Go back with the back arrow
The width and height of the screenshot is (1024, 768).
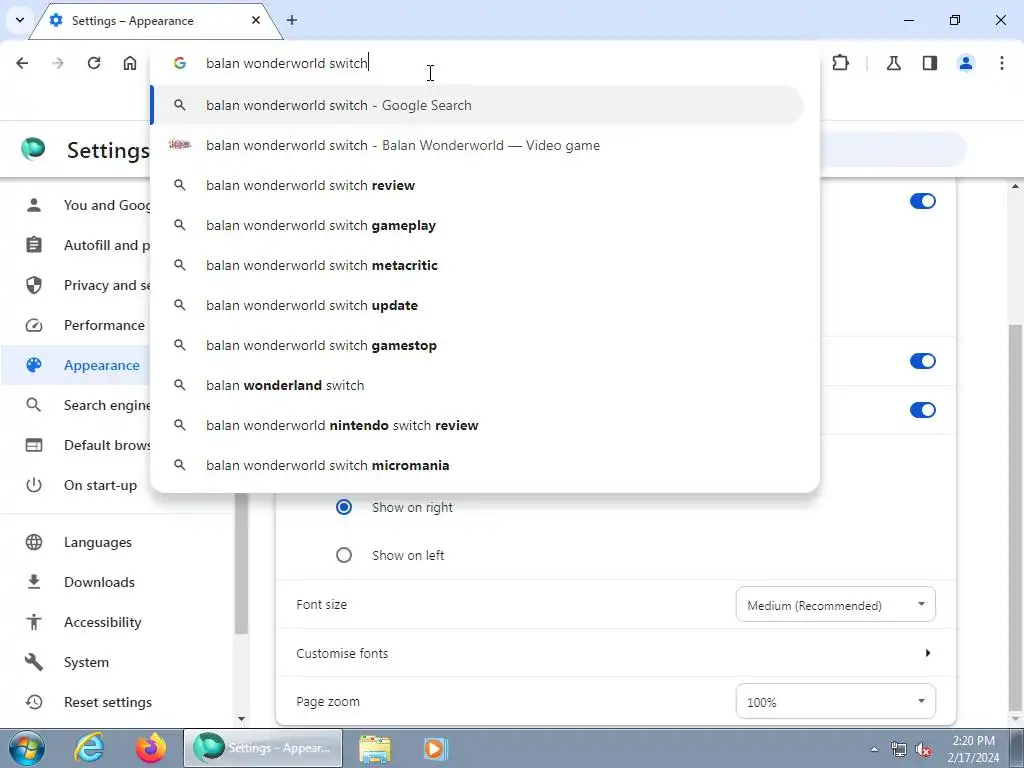coord(22,63)
